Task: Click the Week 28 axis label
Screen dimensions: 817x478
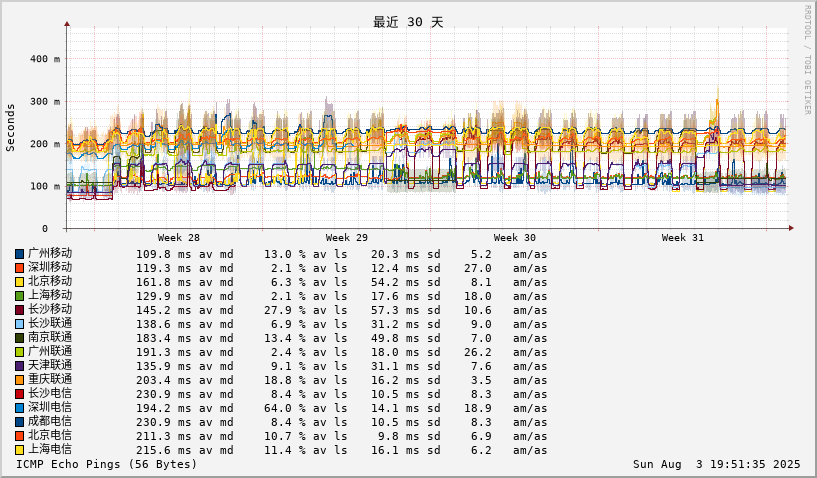Action: point(179,238)
